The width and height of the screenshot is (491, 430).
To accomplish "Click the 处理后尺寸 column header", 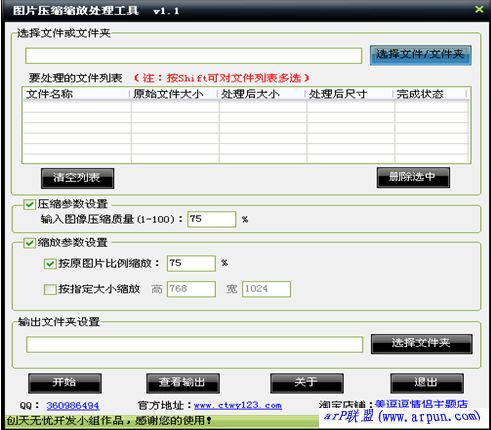I will pyautogui.click(x=349, y=94).
